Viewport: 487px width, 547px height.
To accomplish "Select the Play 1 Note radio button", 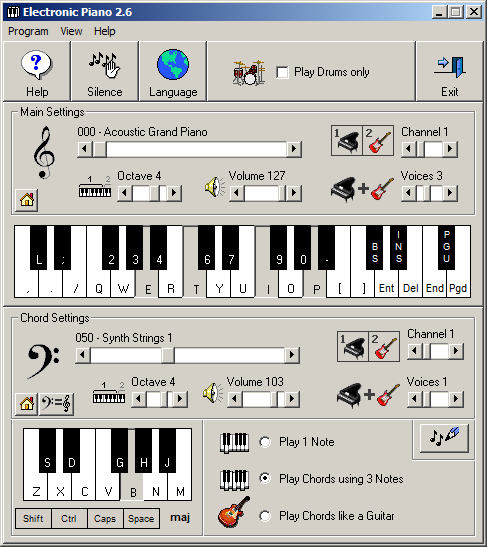I will point(265,442).
